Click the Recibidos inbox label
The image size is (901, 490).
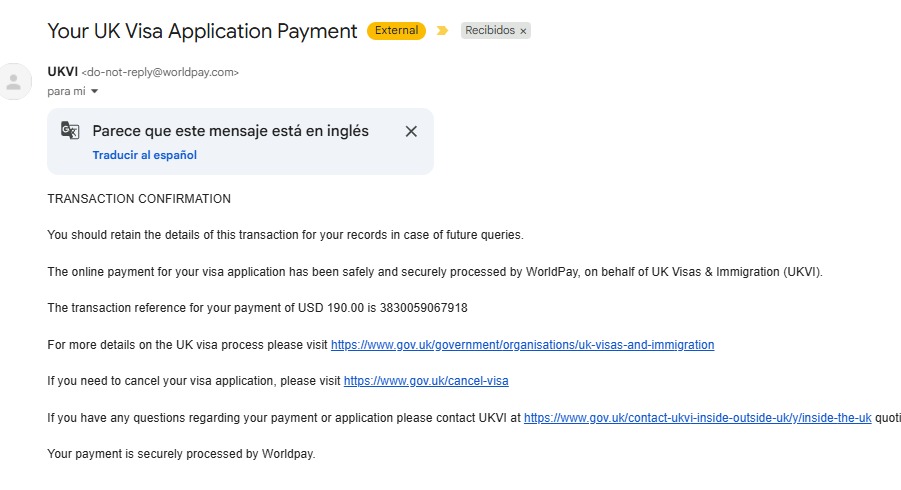[x=490, y=30]
